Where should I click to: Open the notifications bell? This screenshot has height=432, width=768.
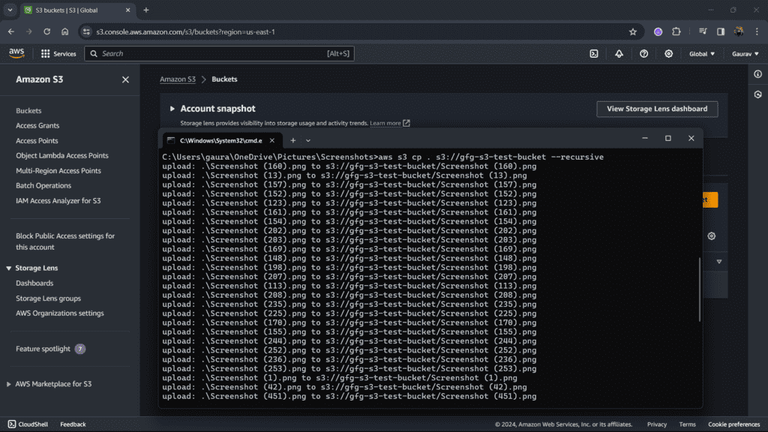(619, 53)
